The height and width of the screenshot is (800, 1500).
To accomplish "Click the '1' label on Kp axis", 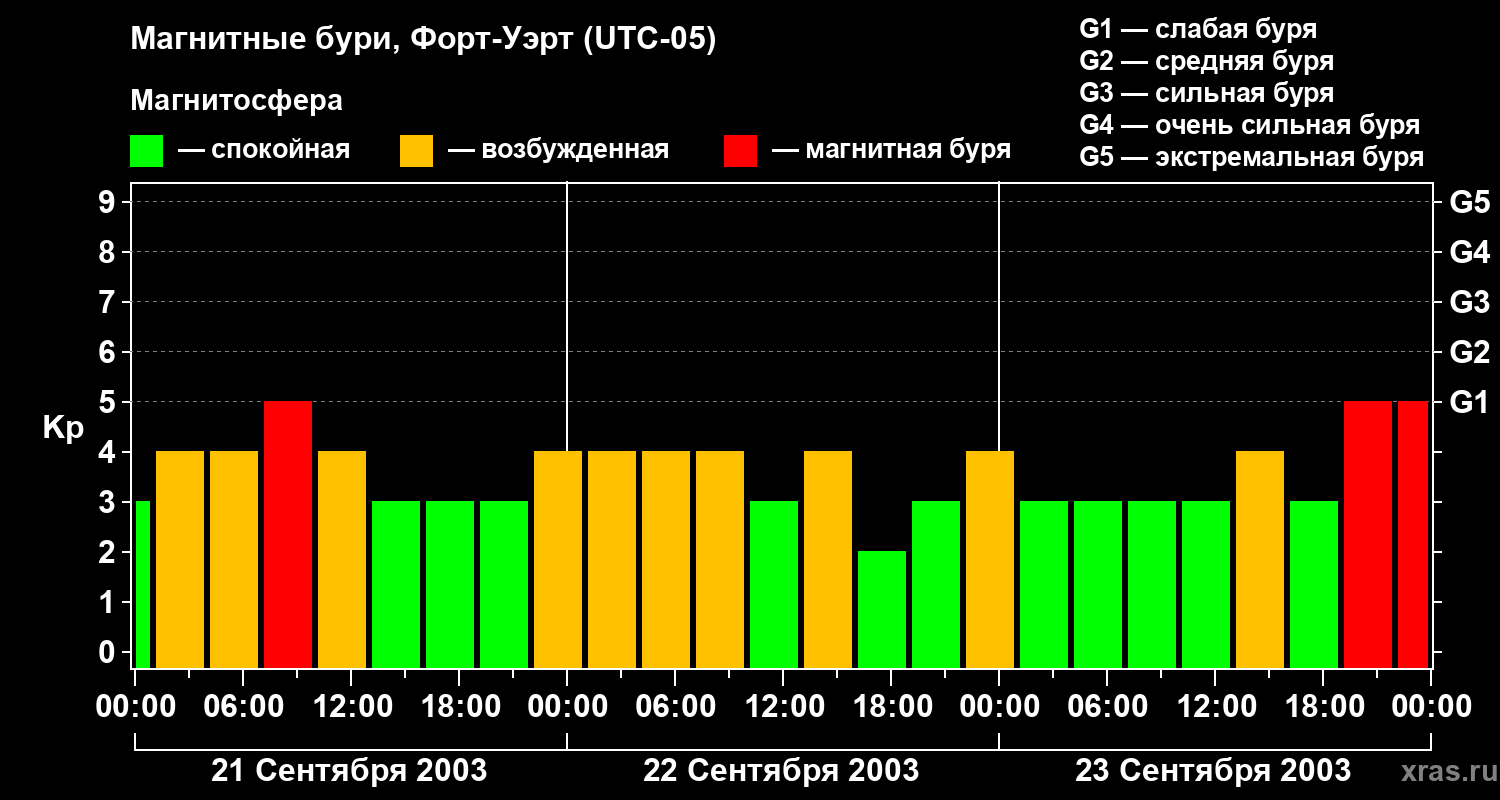I will click(x=109, y=603).
